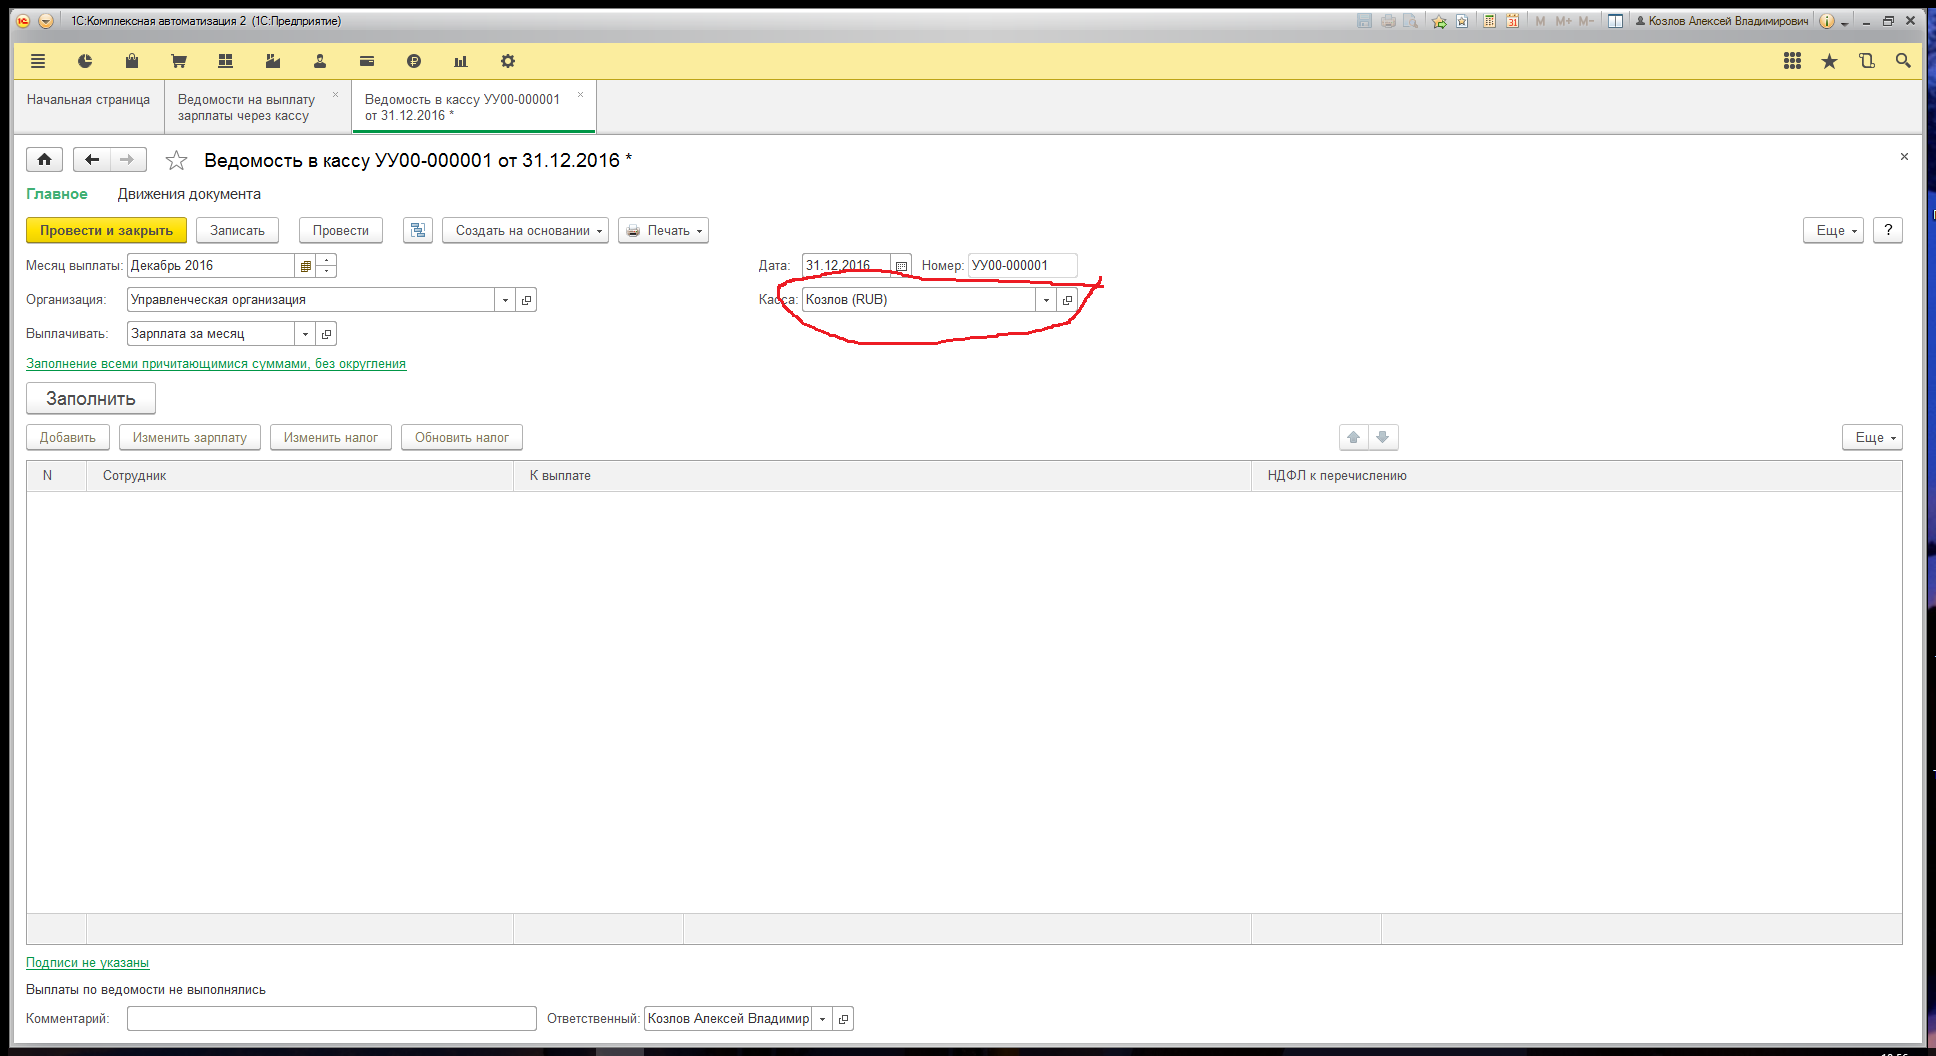Open search with the magnifier icon
This screenshot has width=1936, height=1056.
click(x=1903, y=62)
